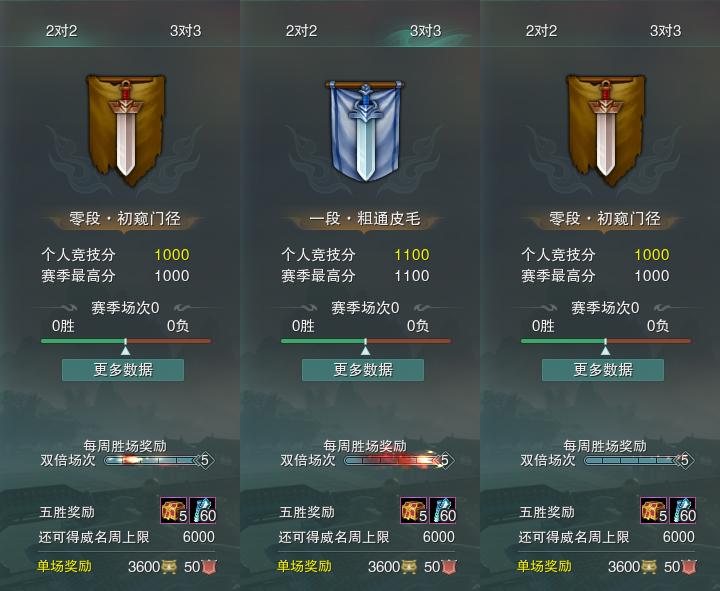Open 更多数据 in the right panel
Screen dimensions: 720x591
click(x=603, y=370)
